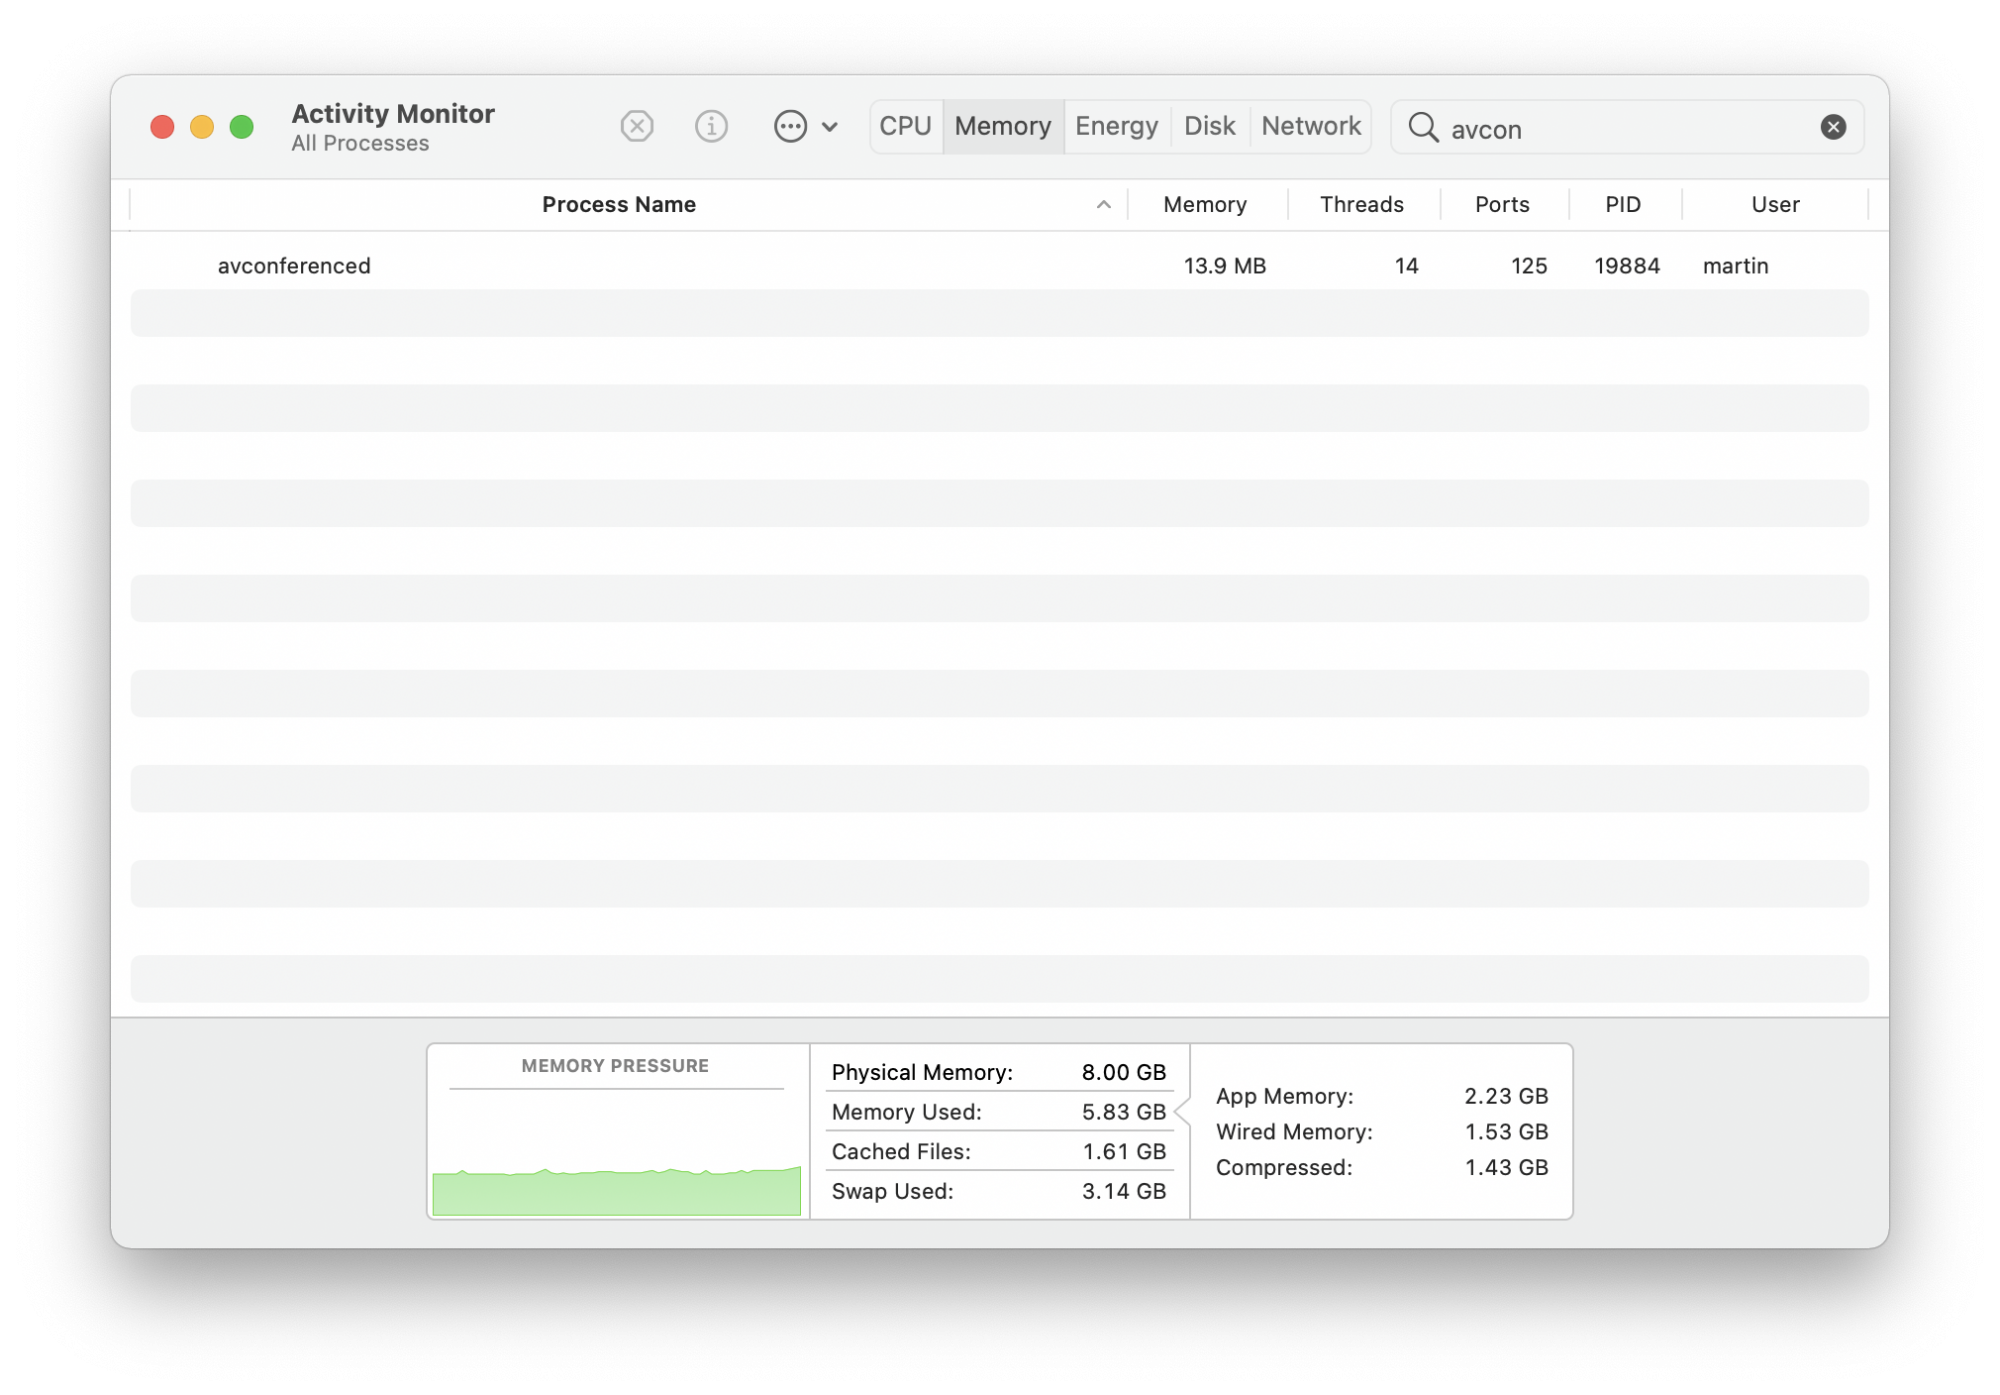Click the Cached Files 1.61 GB entry
The width and height of the screenshot is (2000, 1395).
click(998, 1152)
